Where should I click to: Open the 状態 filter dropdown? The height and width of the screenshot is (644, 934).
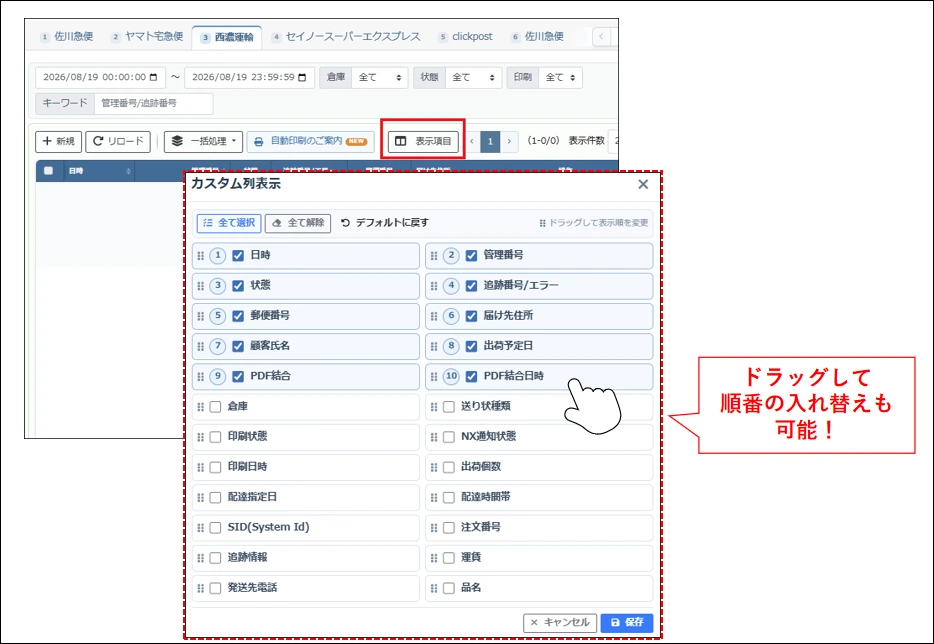point(473,77)
